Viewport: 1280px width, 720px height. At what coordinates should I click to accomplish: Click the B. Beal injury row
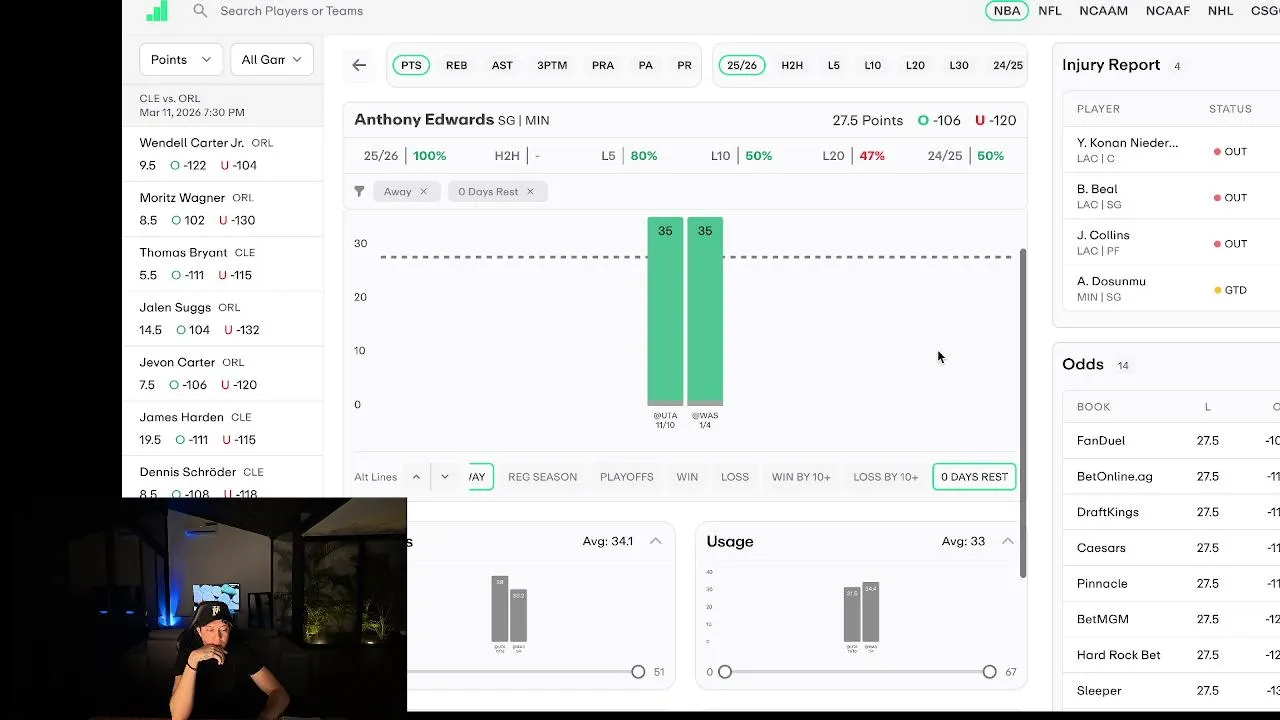1171,197
